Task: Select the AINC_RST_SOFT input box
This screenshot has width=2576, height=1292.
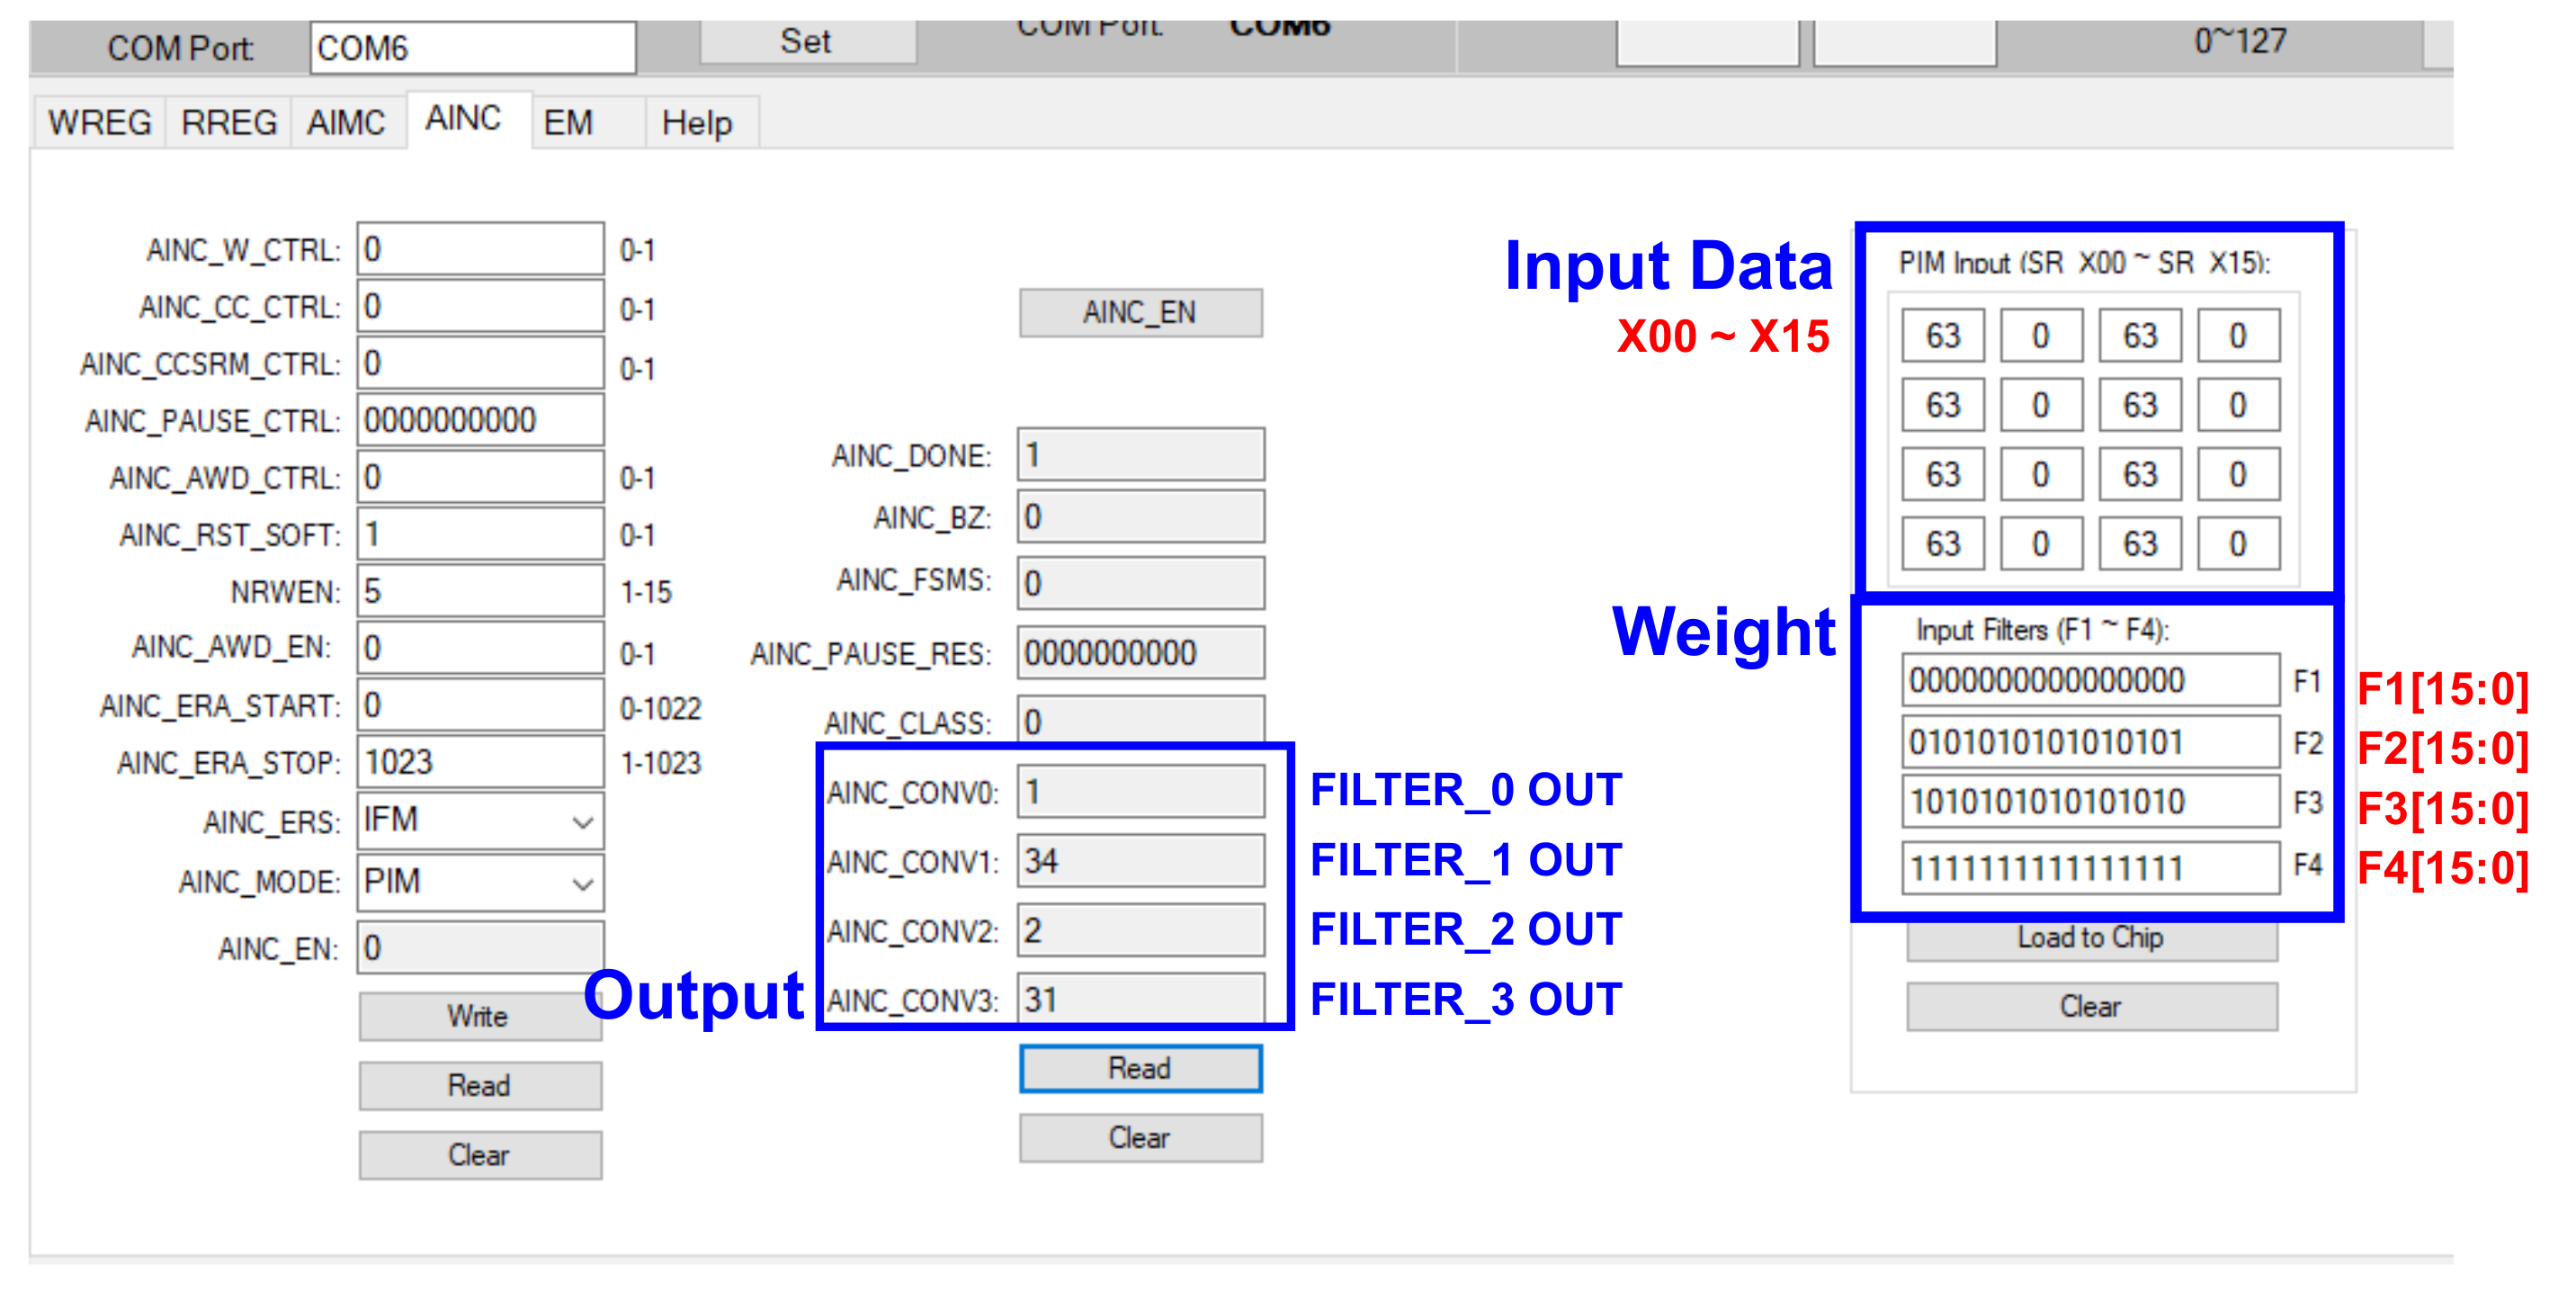Action: tap(479, 534)
